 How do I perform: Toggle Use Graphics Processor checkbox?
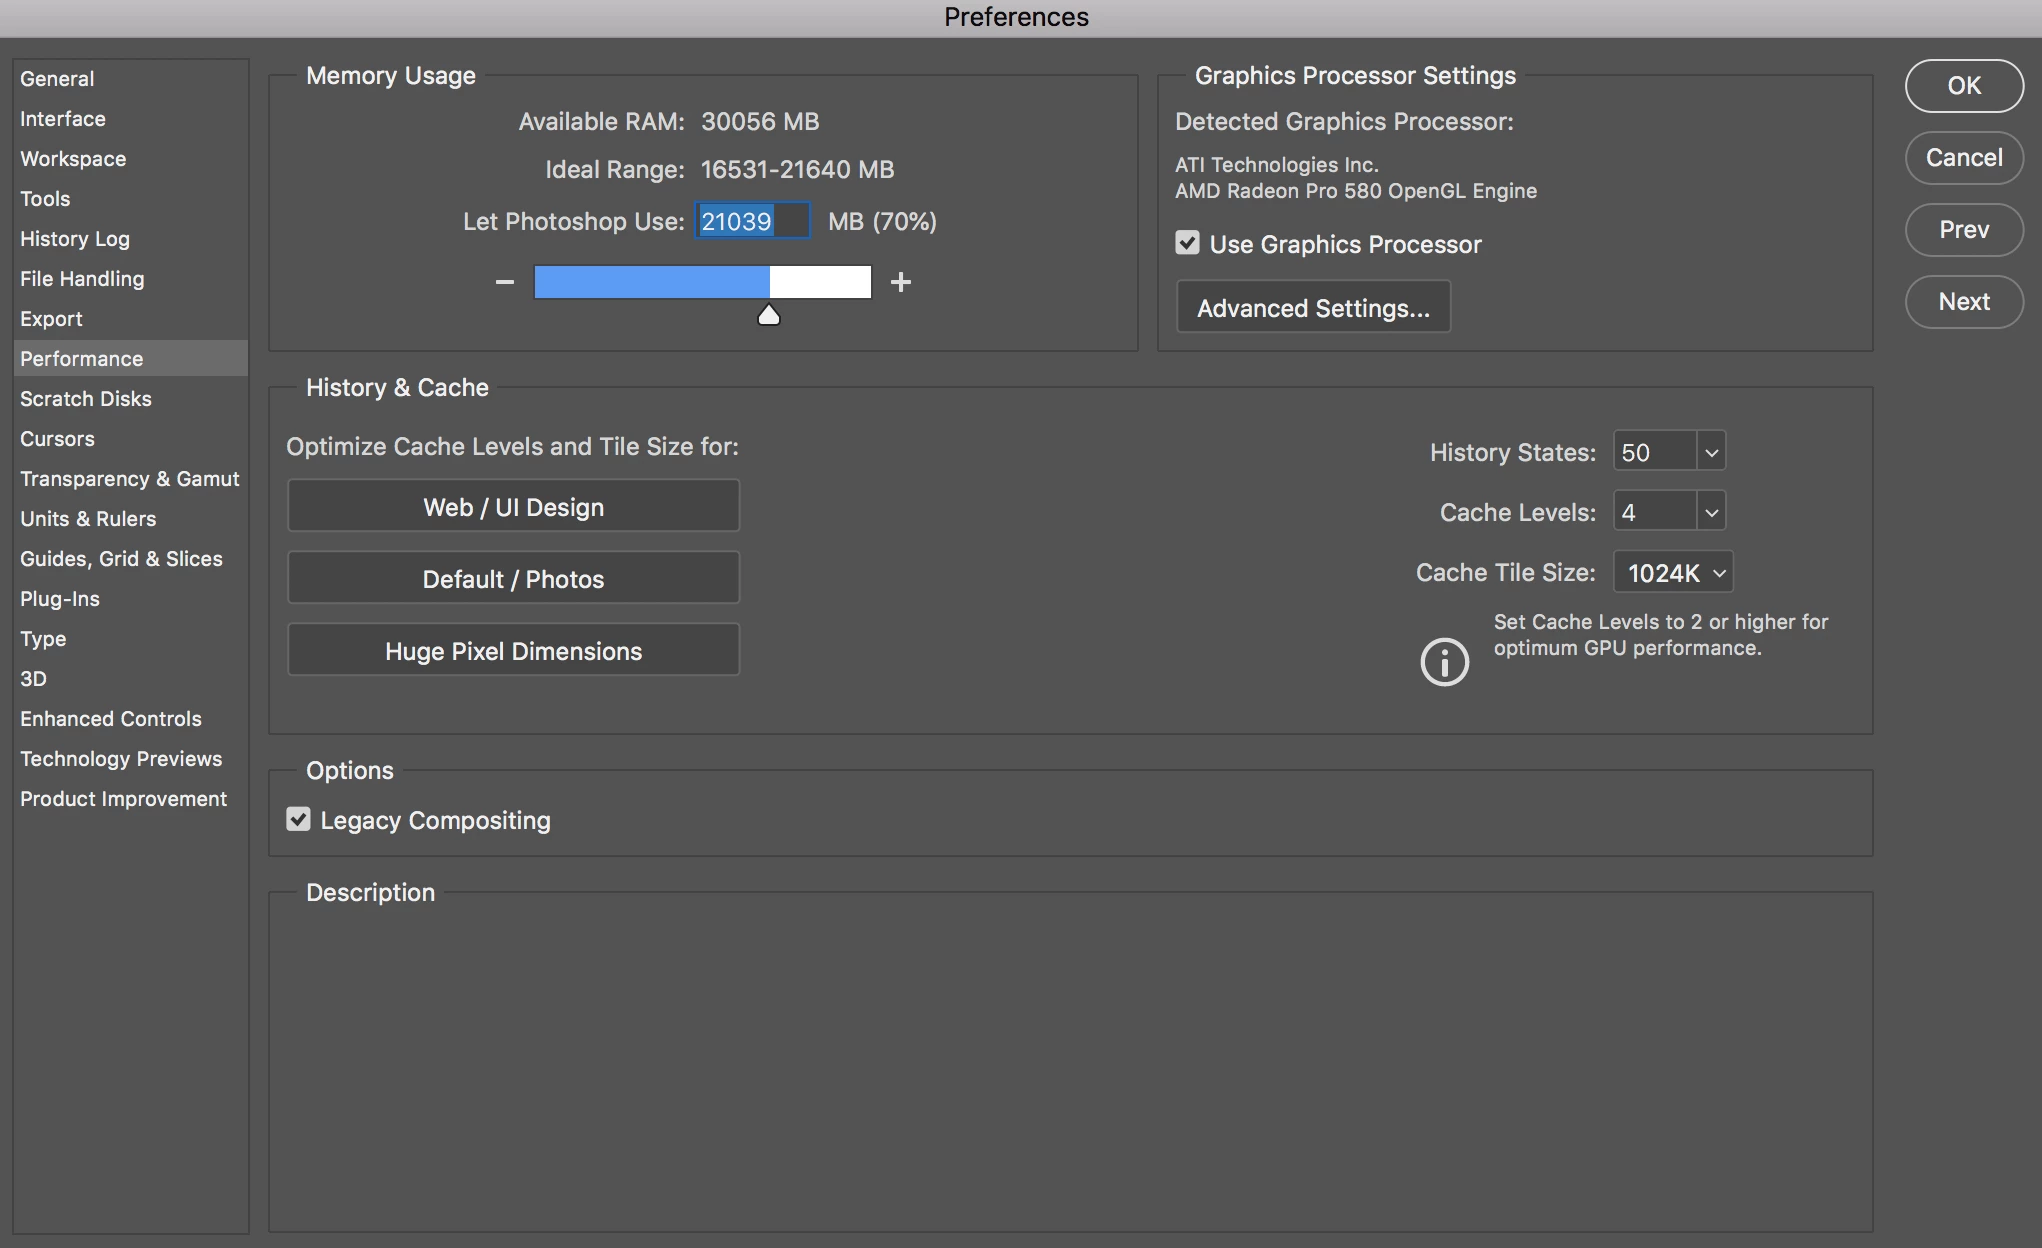1187,243
